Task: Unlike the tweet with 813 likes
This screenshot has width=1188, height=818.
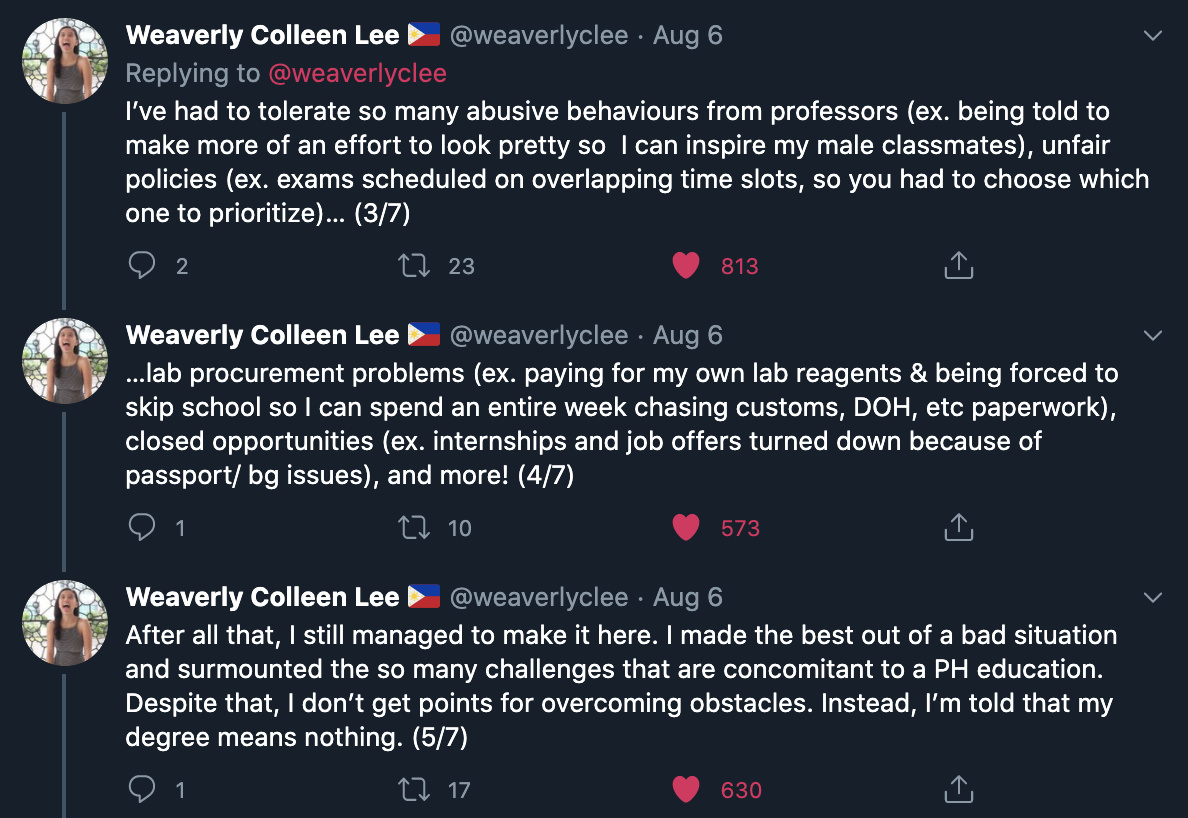Action: [x=685, y=265]
